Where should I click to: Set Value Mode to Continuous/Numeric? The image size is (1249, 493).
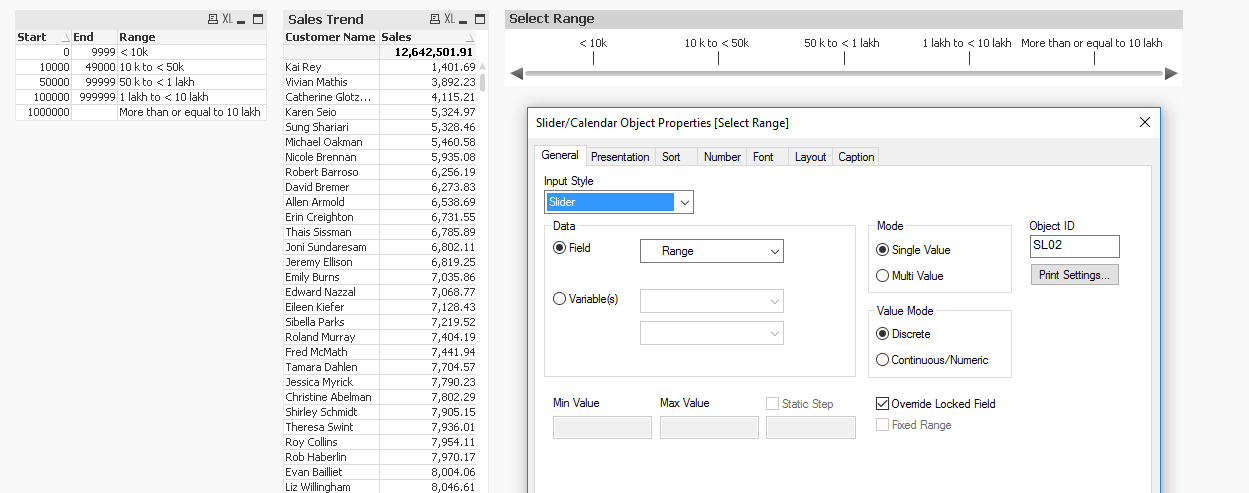point(882,360)
